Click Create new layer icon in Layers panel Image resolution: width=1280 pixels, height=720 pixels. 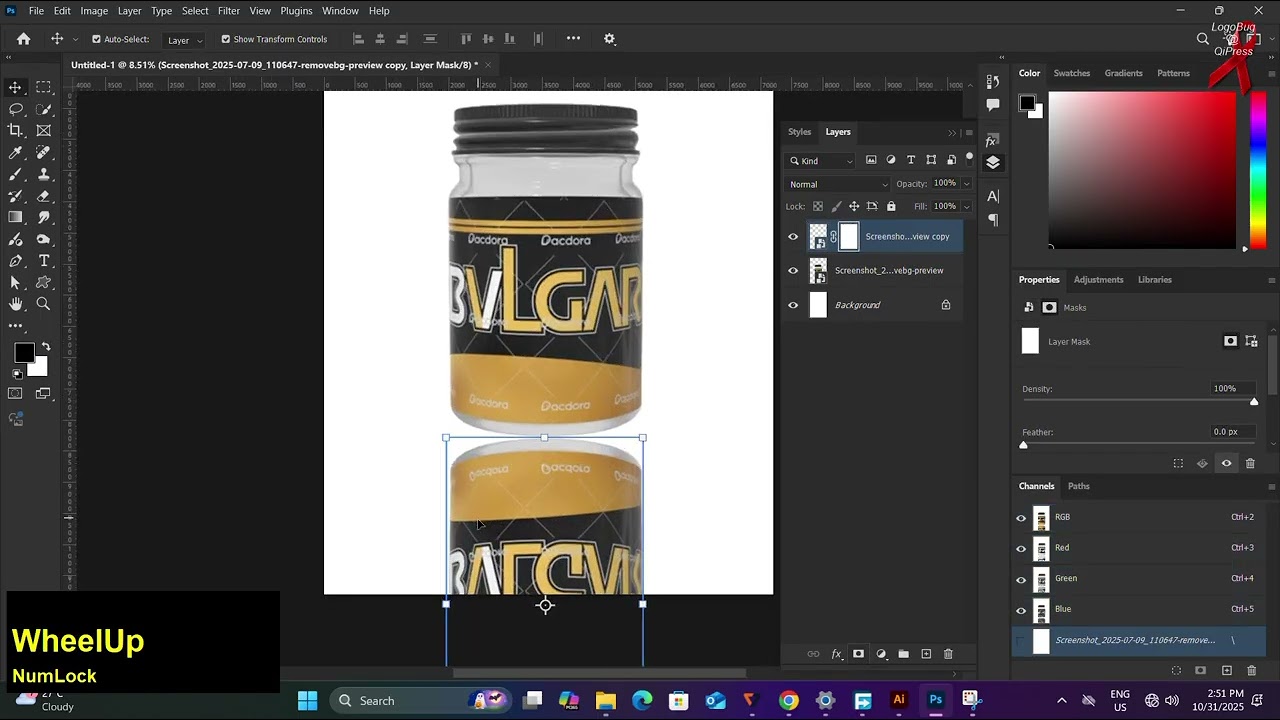coord(926,654)
